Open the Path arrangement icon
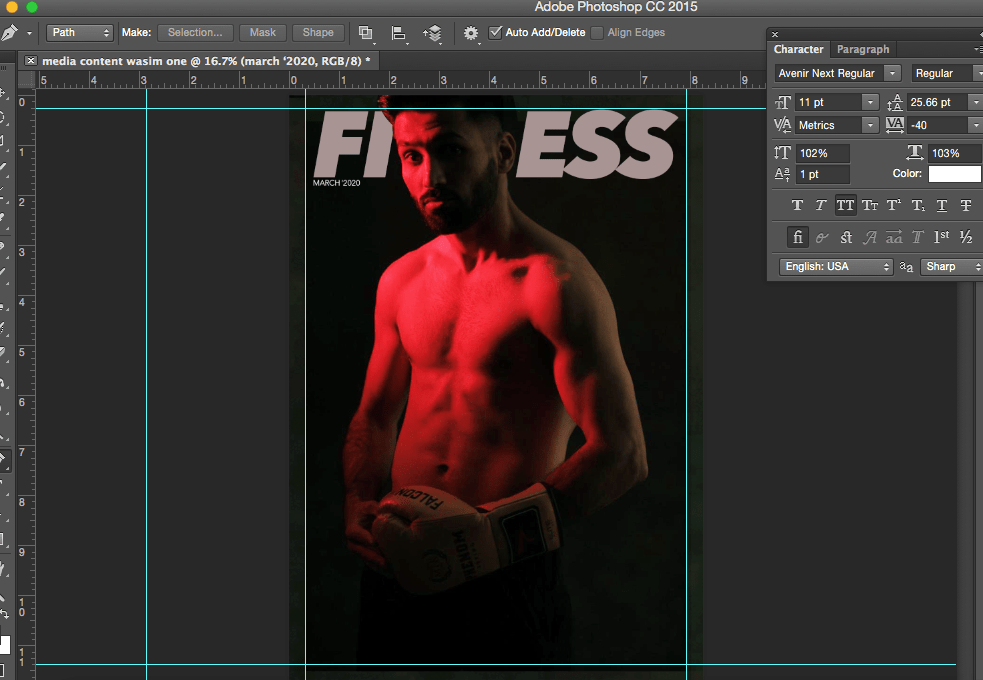The image size is (983, 680). (x=432, y=33)
